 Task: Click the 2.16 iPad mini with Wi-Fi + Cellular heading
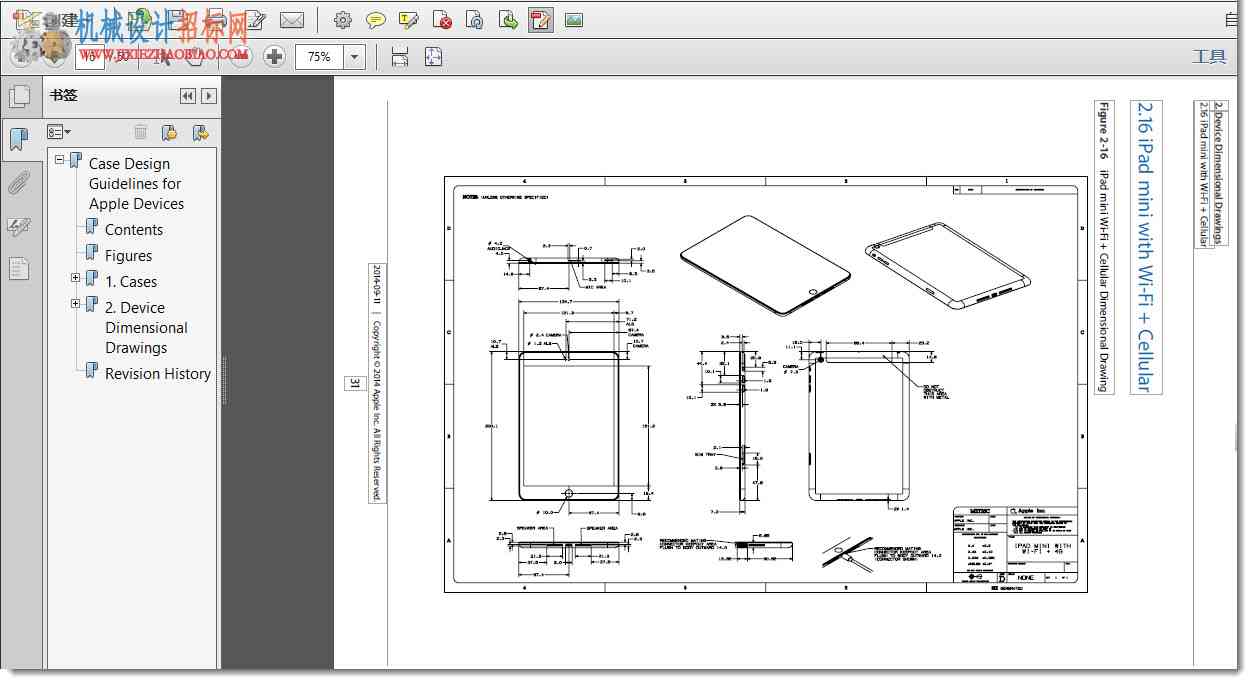click(1146, 247)
